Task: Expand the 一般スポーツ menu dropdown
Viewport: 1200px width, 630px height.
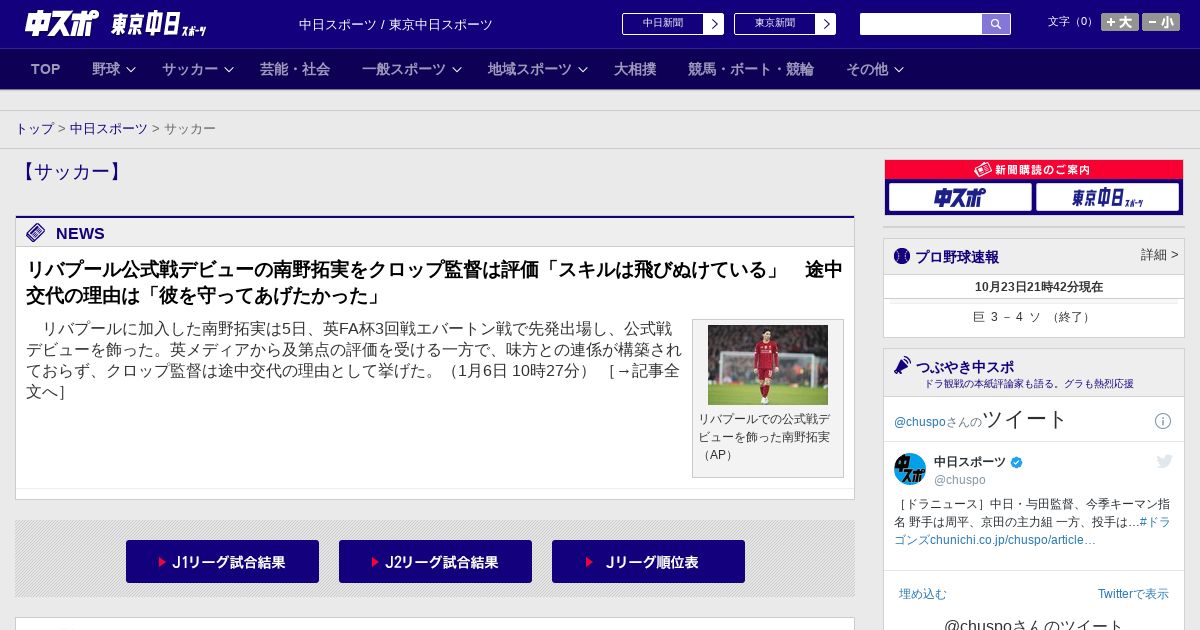Action: (x=412, y=69)
